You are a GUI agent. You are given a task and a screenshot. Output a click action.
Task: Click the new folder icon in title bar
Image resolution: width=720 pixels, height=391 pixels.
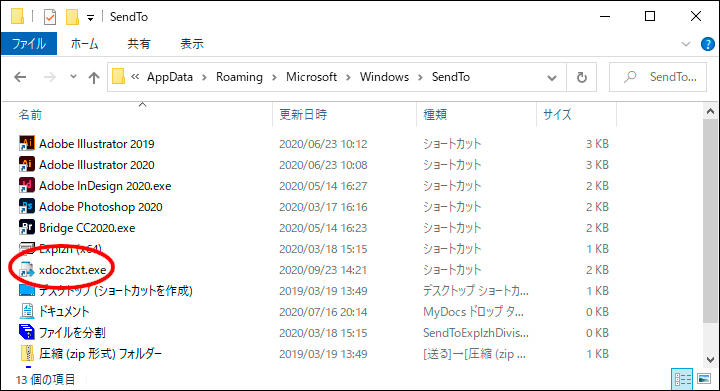(x=72, y=17)
